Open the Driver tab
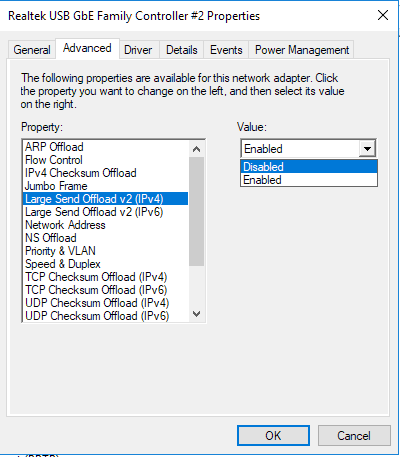Screen dimensions: 400x457 coord(138,50)
